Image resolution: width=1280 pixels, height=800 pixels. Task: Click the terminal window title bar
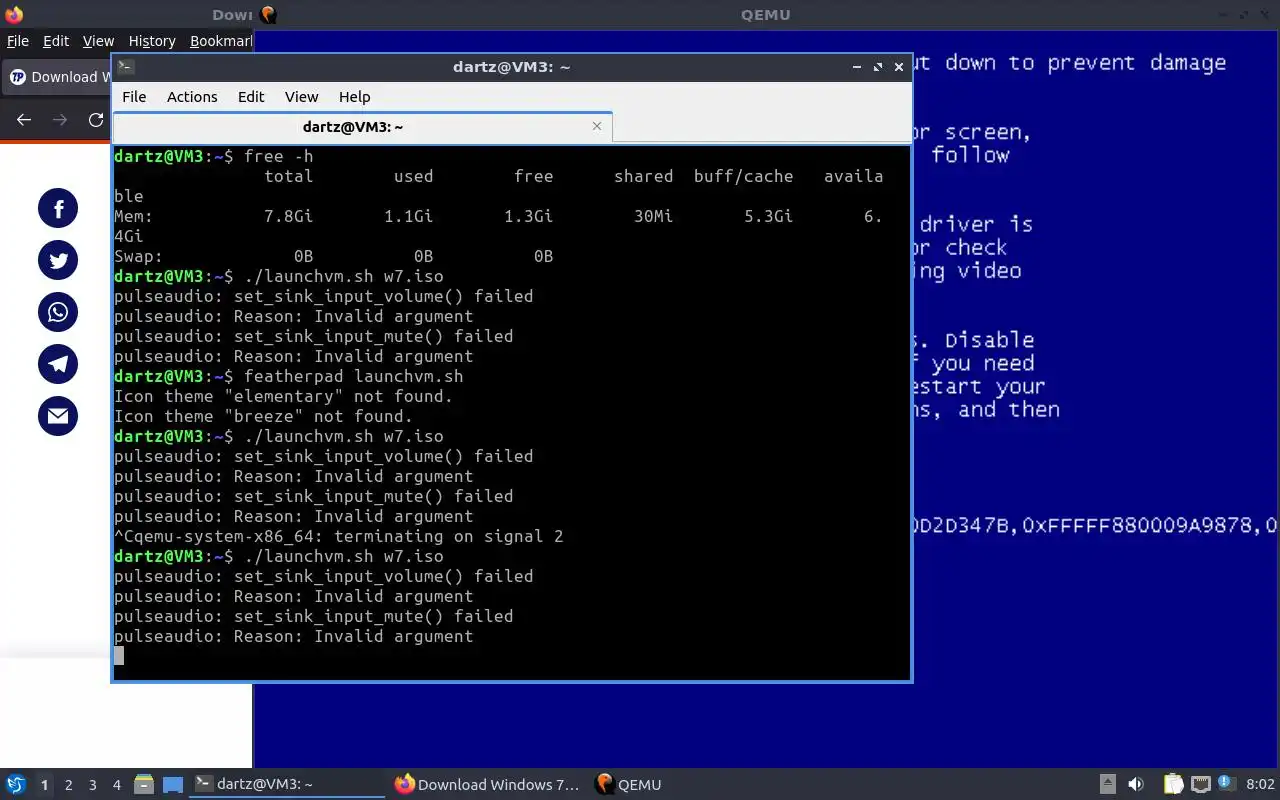click(510, 67)
